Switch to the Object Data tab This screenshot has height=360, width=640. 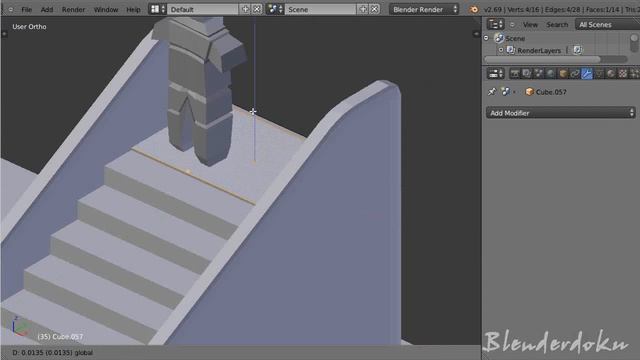tap(599, 73)
